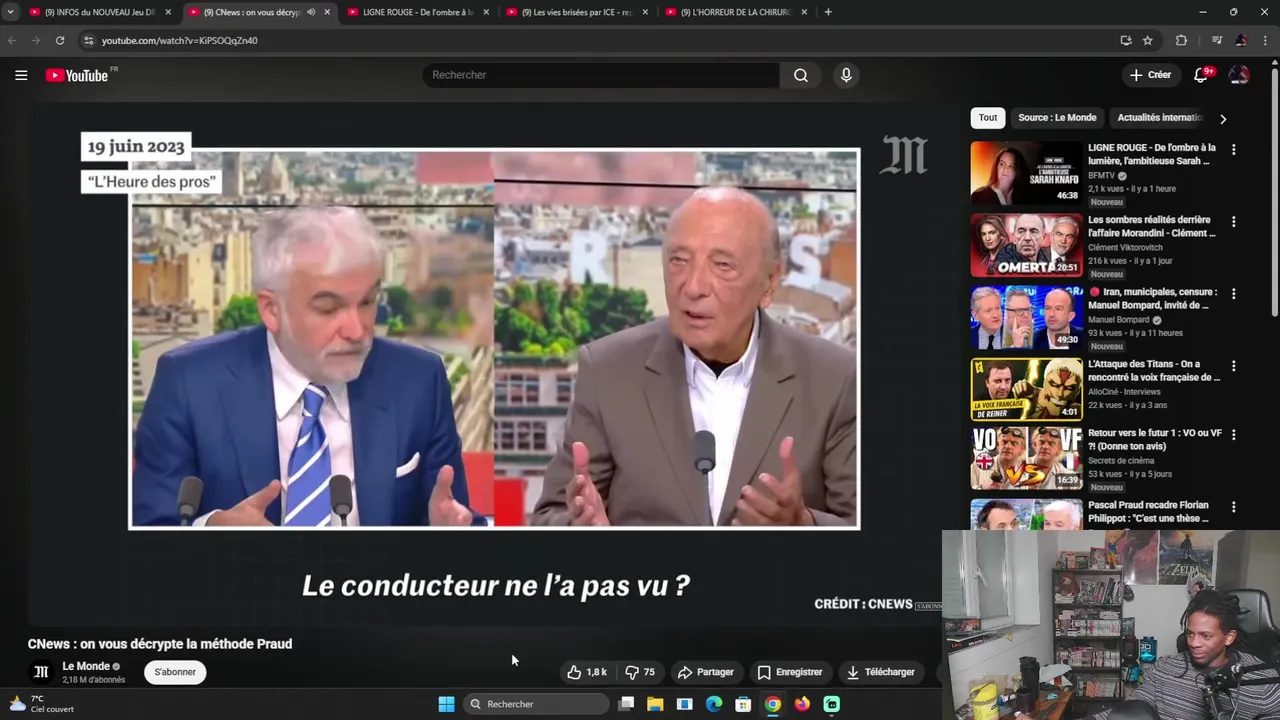The image size is (1280, 720).
Task: Expand the browser tab search dropdown
Action: pos(10,12)
